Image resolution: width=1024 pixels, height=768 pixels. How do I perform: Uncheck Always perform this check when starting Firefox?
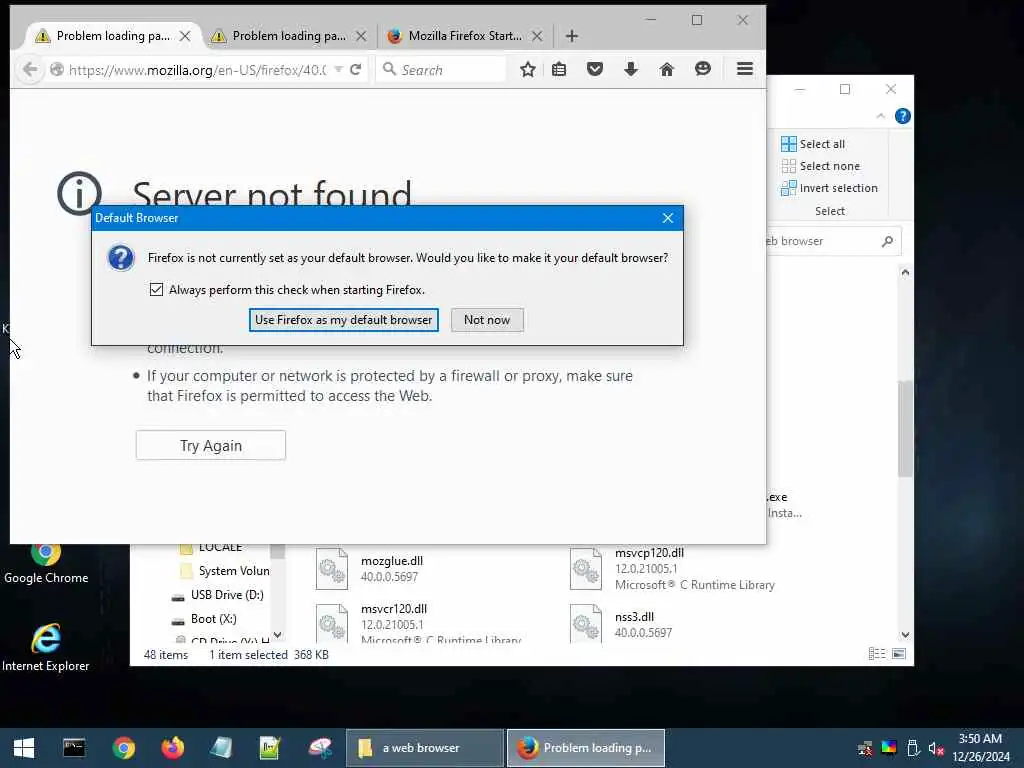156,289
